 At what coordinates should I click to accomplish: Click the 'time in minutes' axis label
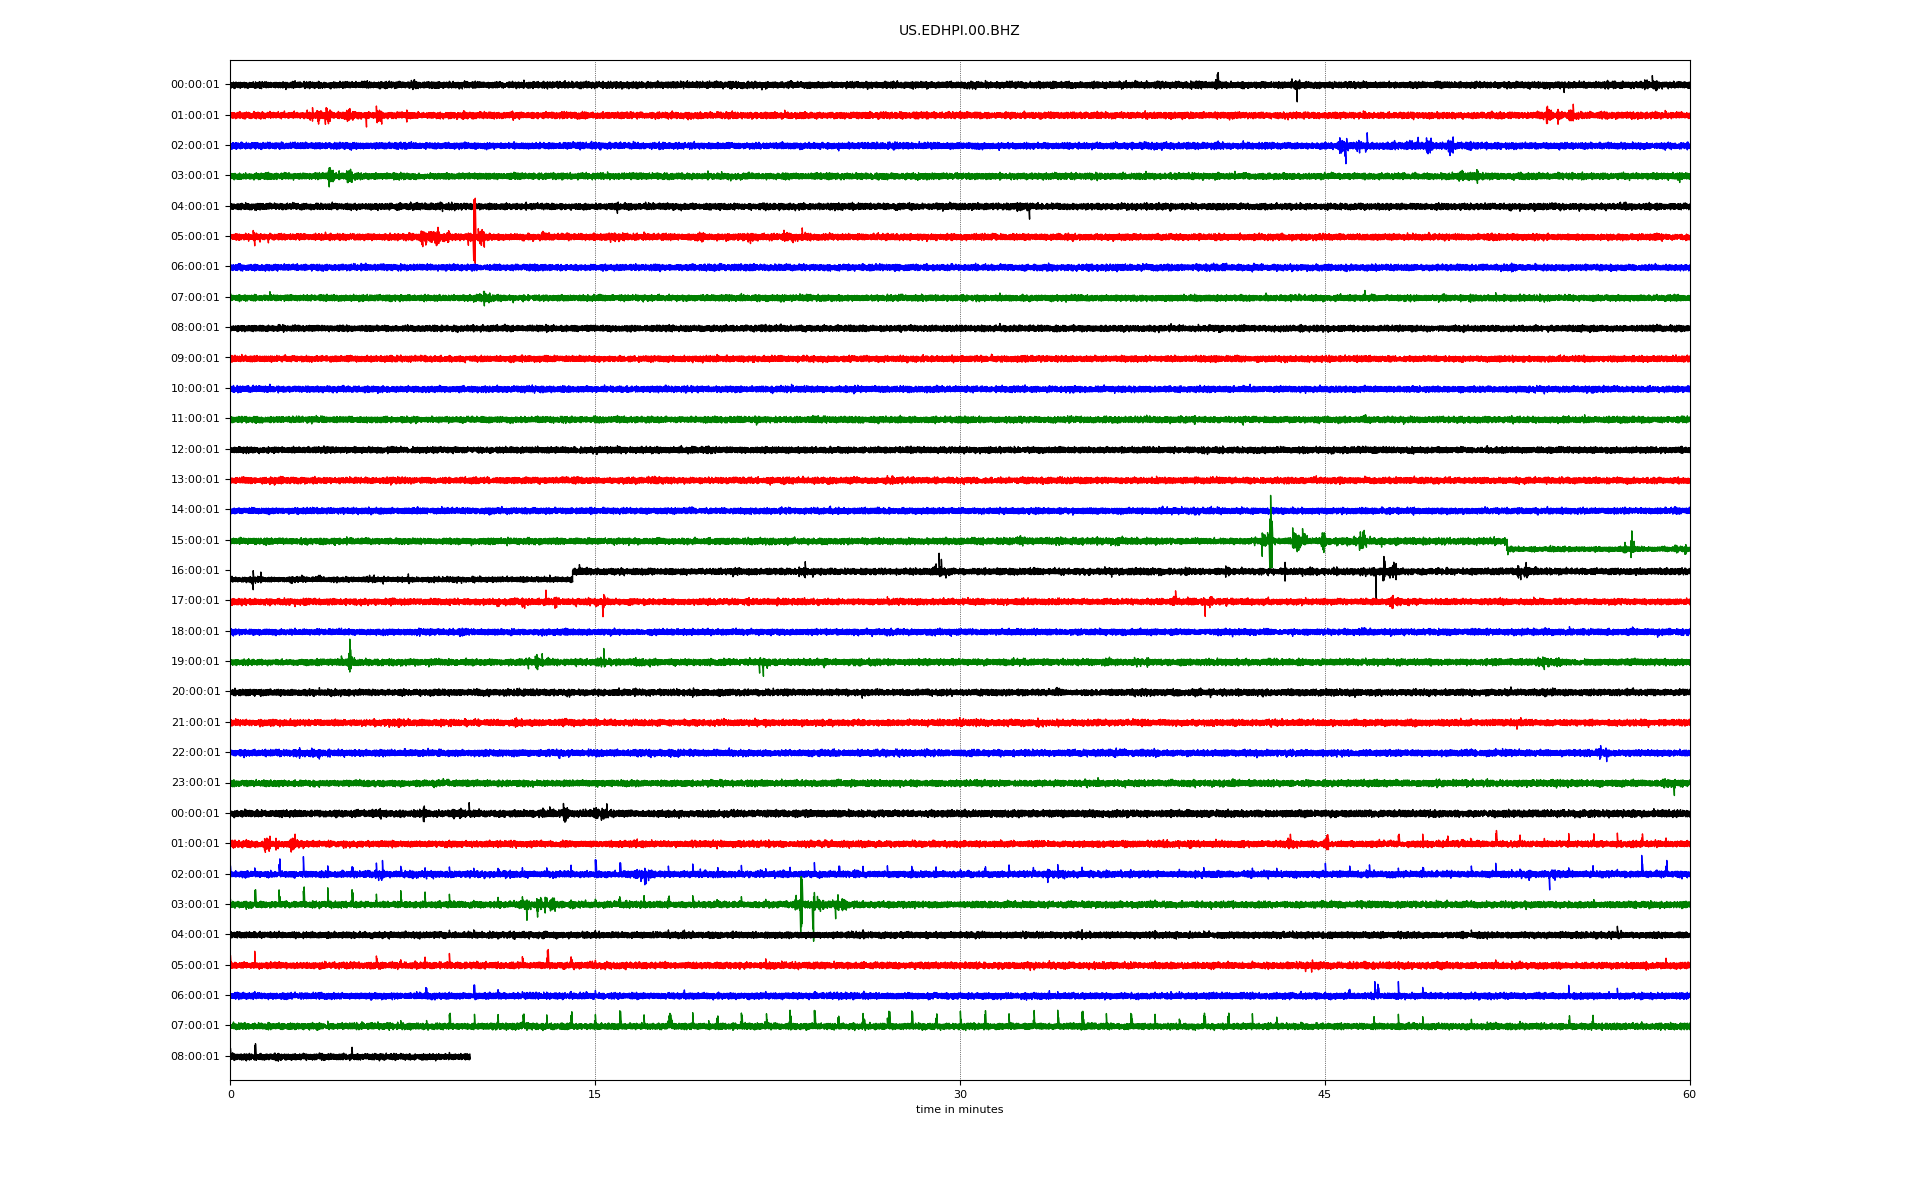[x=959, y=1110]
